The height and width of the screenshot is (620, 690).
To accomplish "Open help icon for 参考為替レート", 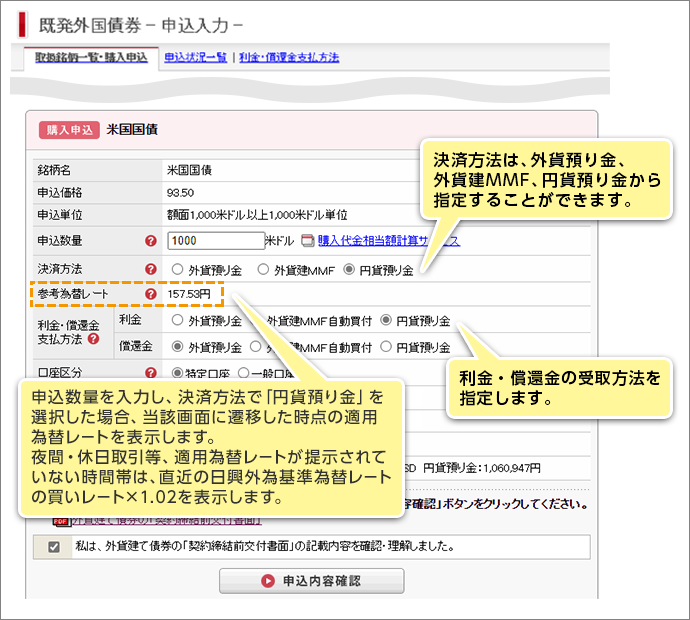I will click(x=151, y=295).
